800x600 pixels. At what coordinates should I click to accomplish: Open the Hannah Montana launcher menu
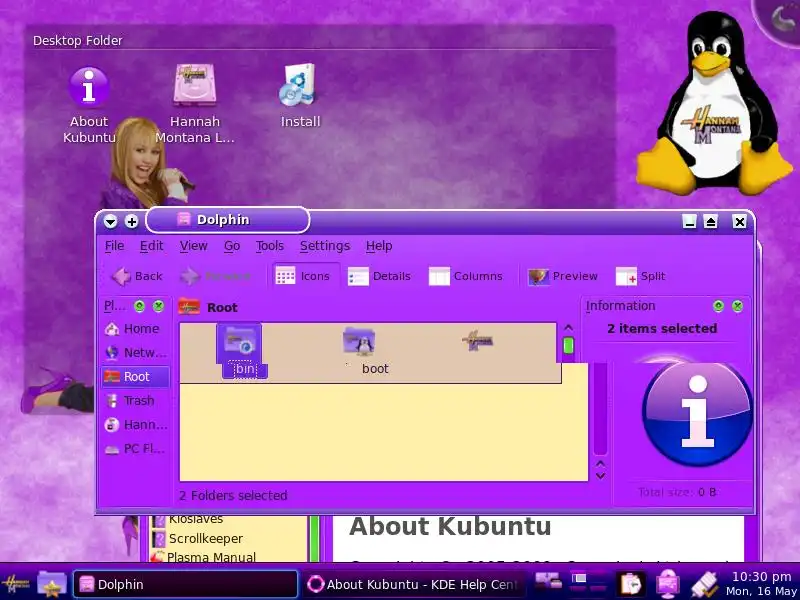[15, 584]
